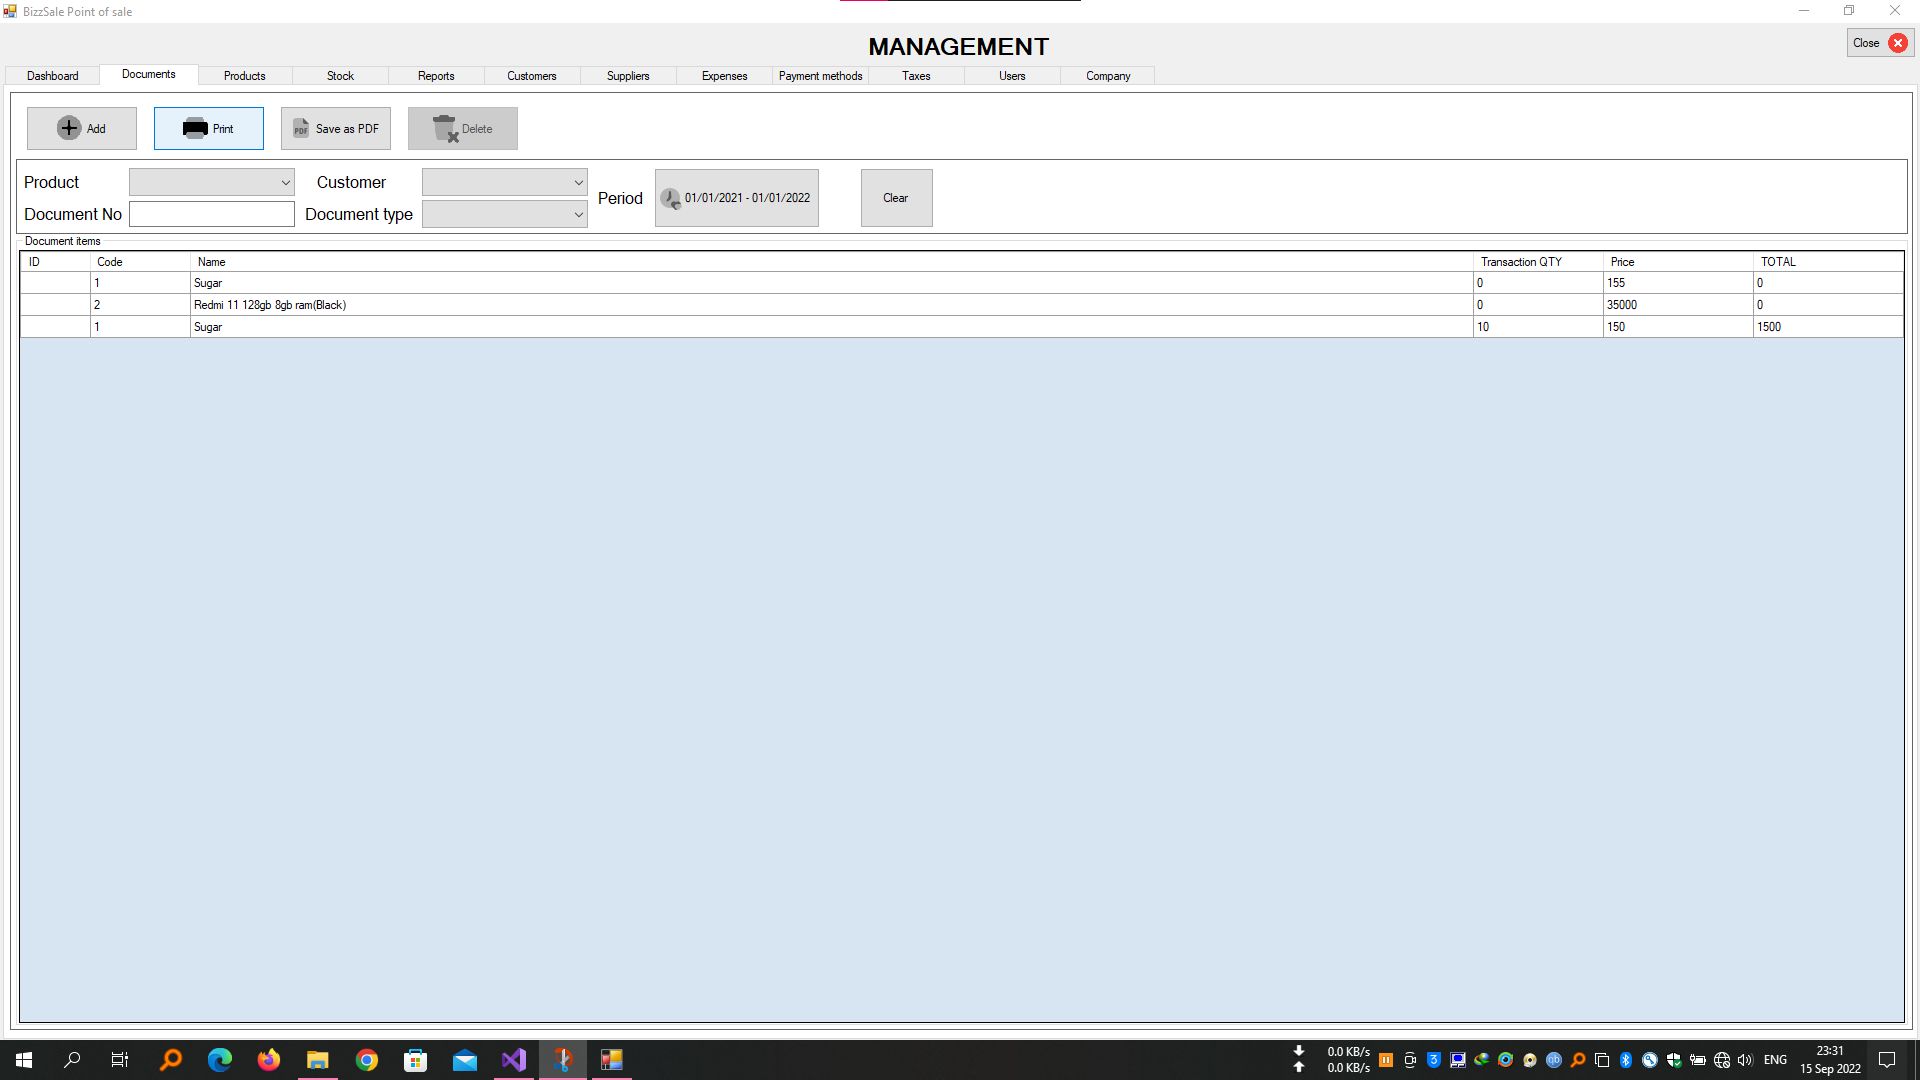
Task: Expand the Document type dropdown
Action: coord(577,214)
